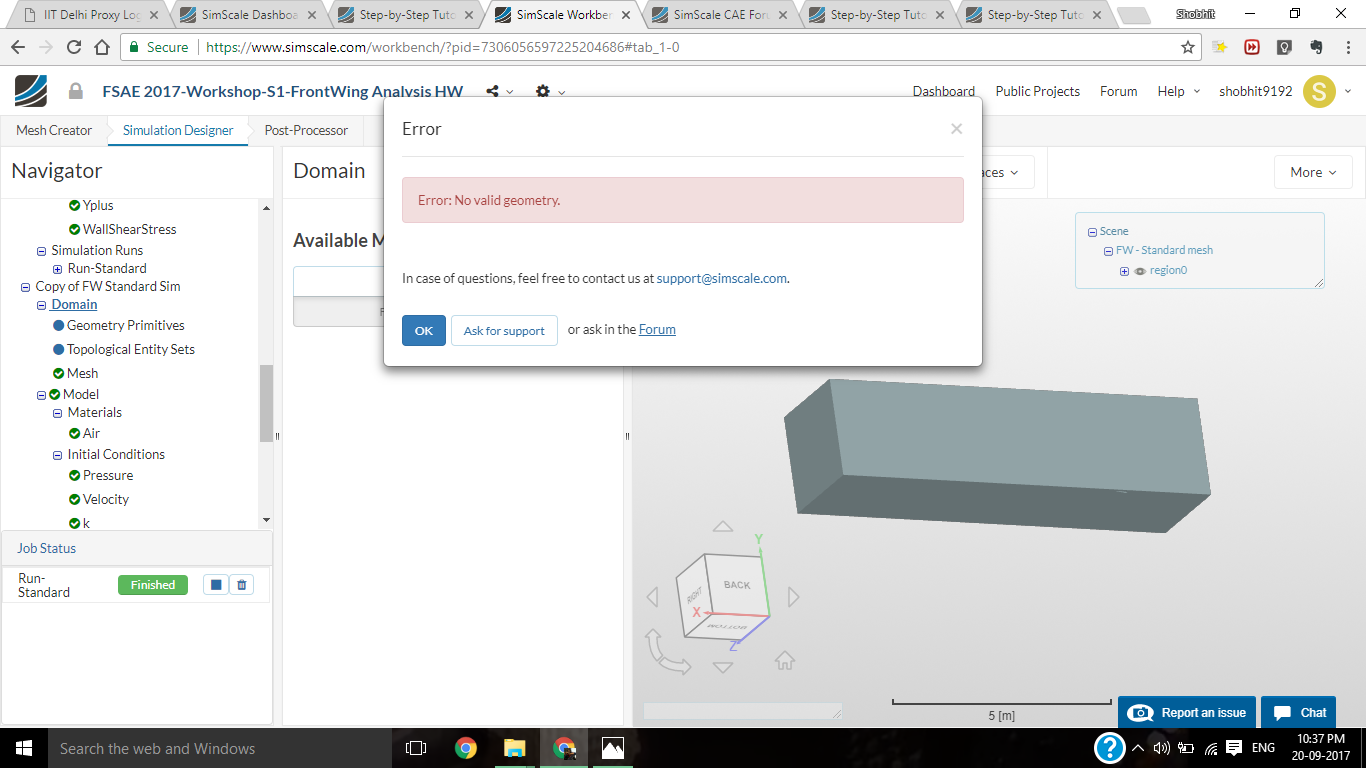The width and height of the screenshot is (1366, 768).
Task: Collapse Copy of FW Standard Sim node
Action: point(26,287)
